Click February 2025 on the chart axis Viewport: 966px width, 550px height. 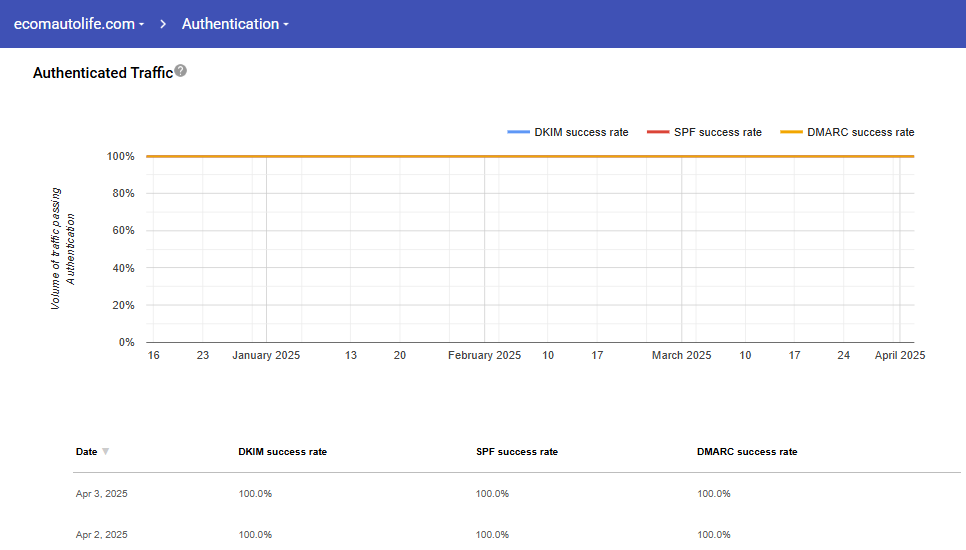tap(484, 355)
